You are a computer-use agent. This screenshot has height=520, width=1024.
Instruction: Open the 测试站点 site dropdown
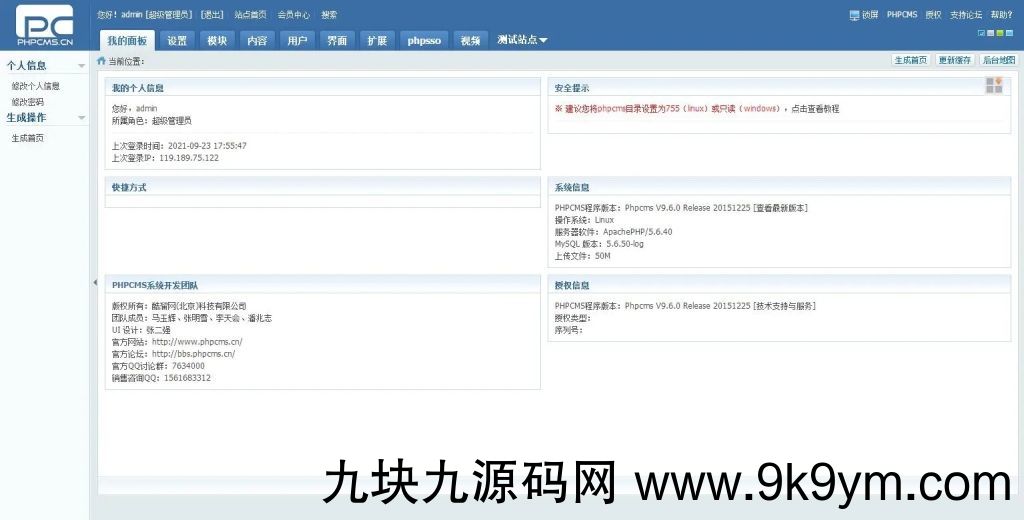point(522,40)
